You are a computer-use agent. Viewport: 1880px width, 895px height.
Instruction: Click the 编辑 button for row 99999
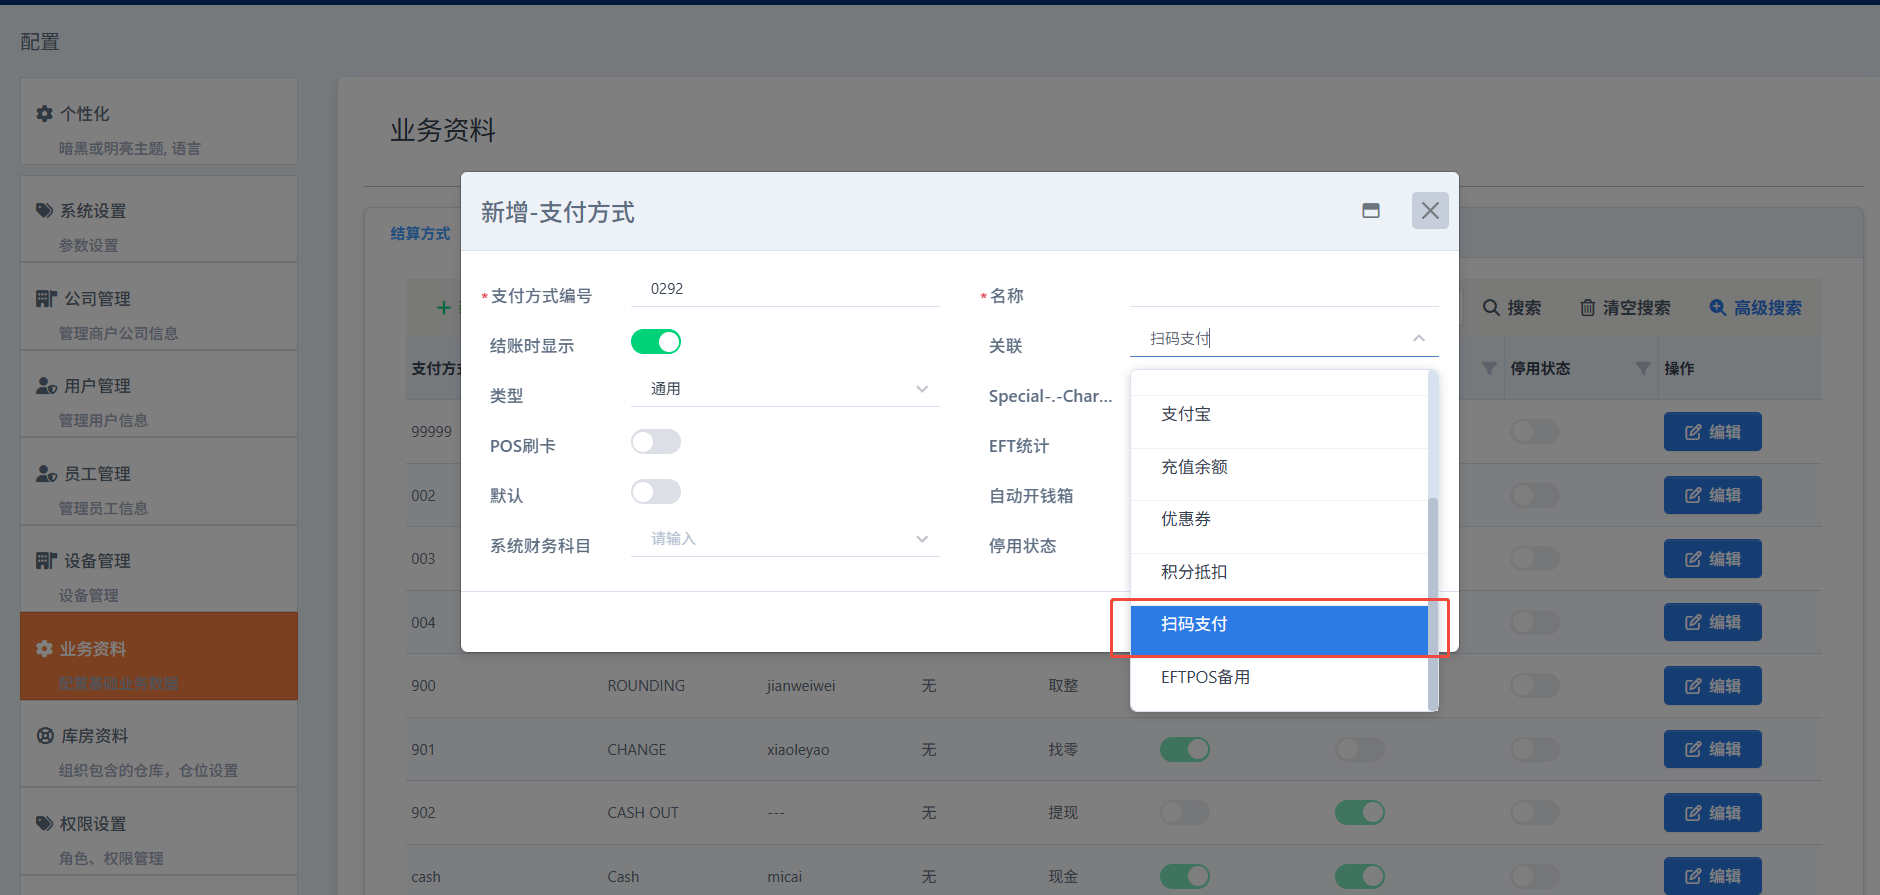tap(1712, 432)
